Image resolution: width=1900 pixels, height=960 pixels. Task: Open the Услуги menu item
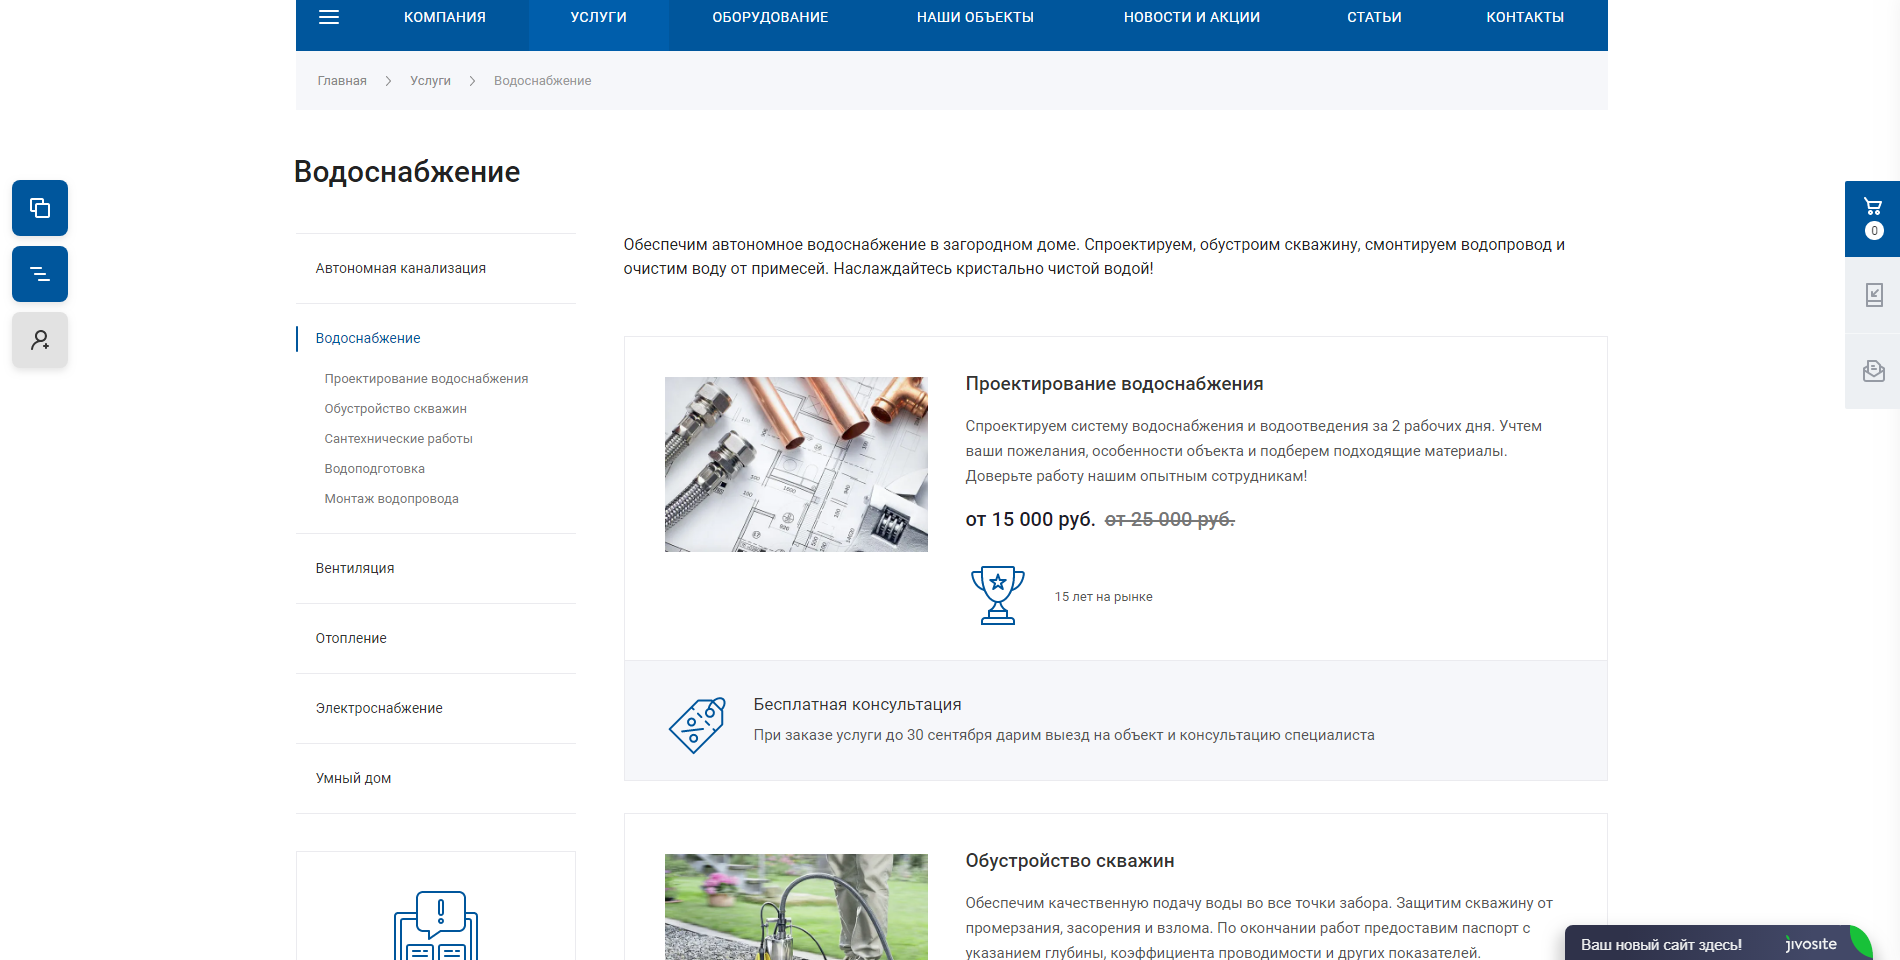599,17
